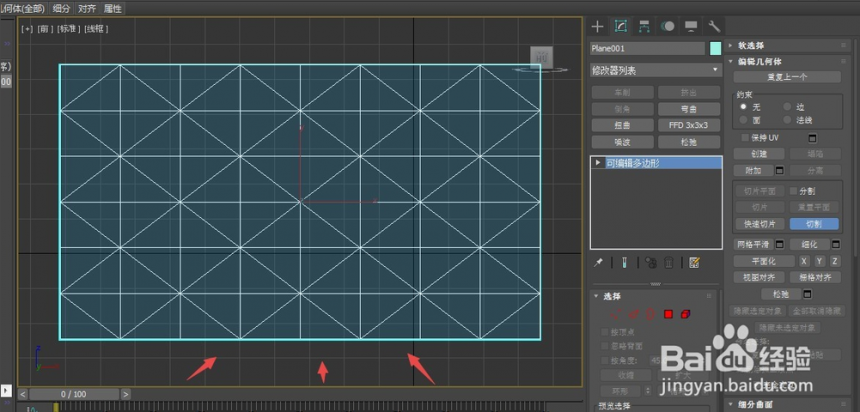The height and width of the screenshot is (412, 860).
Task: Open viewport [标准] quality menu
Action: click(69, 29)
